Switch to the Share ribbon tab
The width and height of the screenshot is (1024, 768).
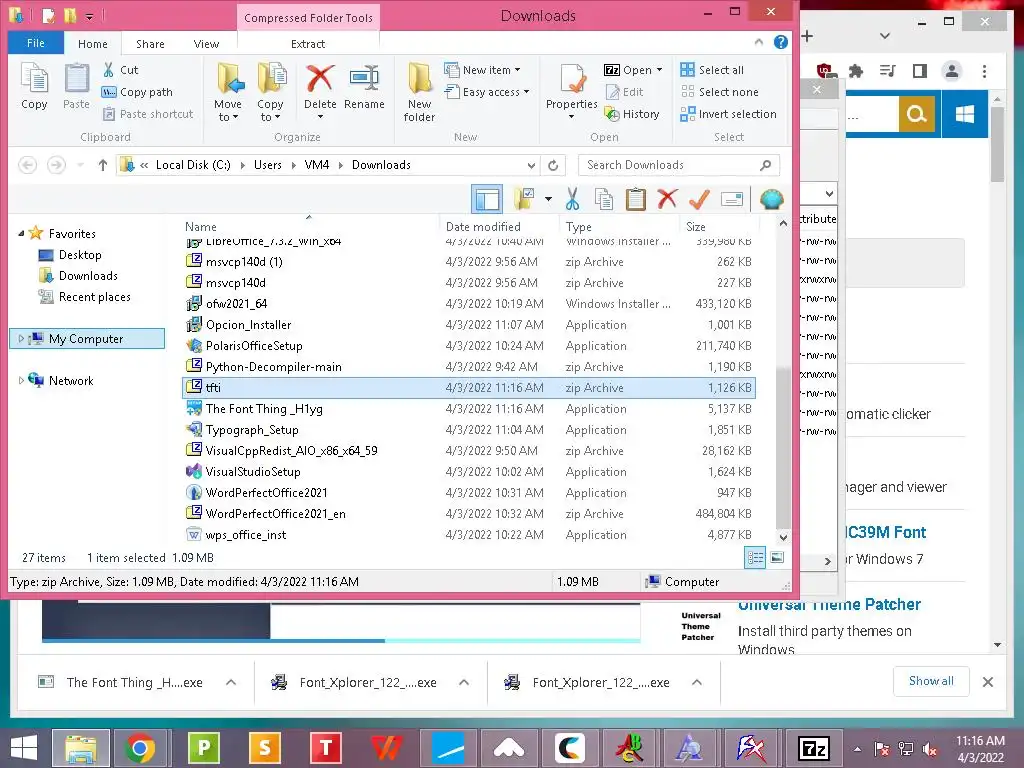tap(150, 44)
